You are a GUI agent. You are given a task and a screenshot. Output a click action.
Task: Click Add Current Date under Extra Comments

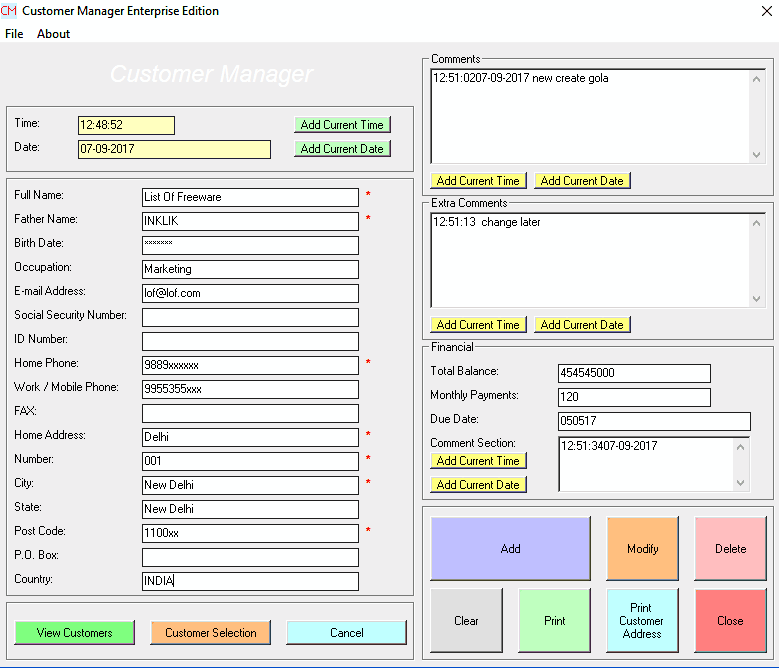[582, 325]
